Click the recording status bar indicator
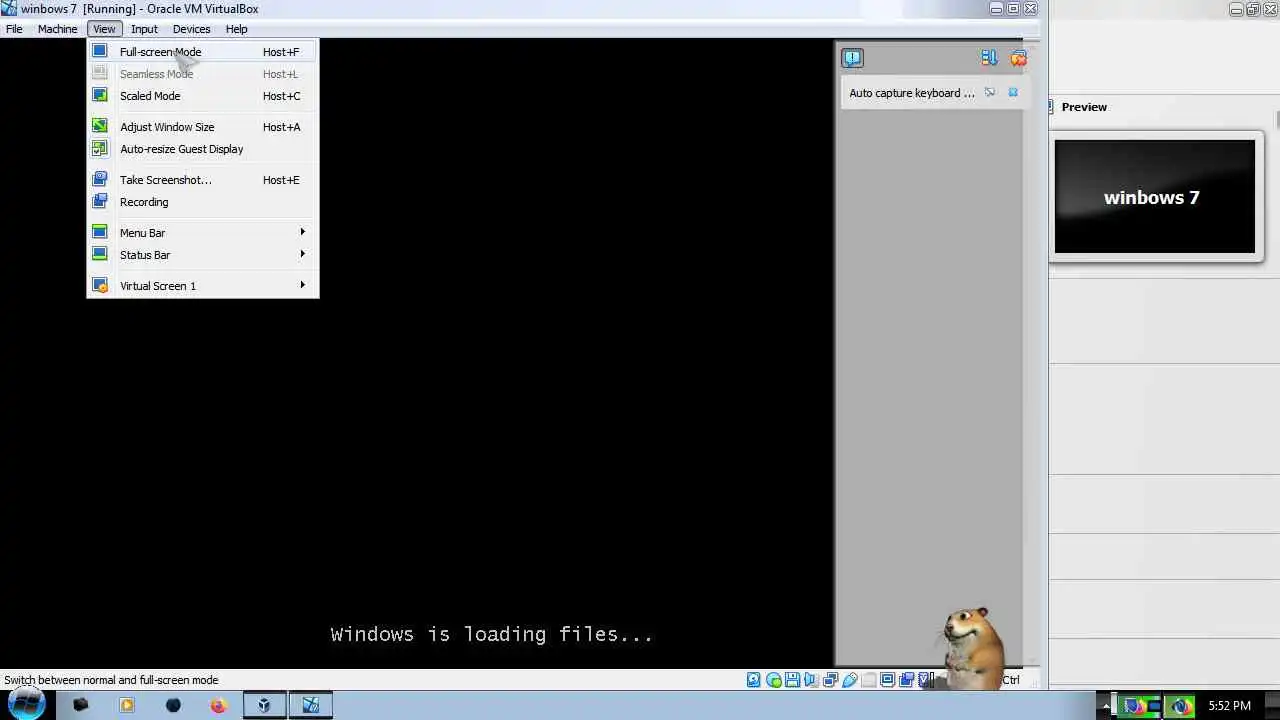 [x=906, y=680]
